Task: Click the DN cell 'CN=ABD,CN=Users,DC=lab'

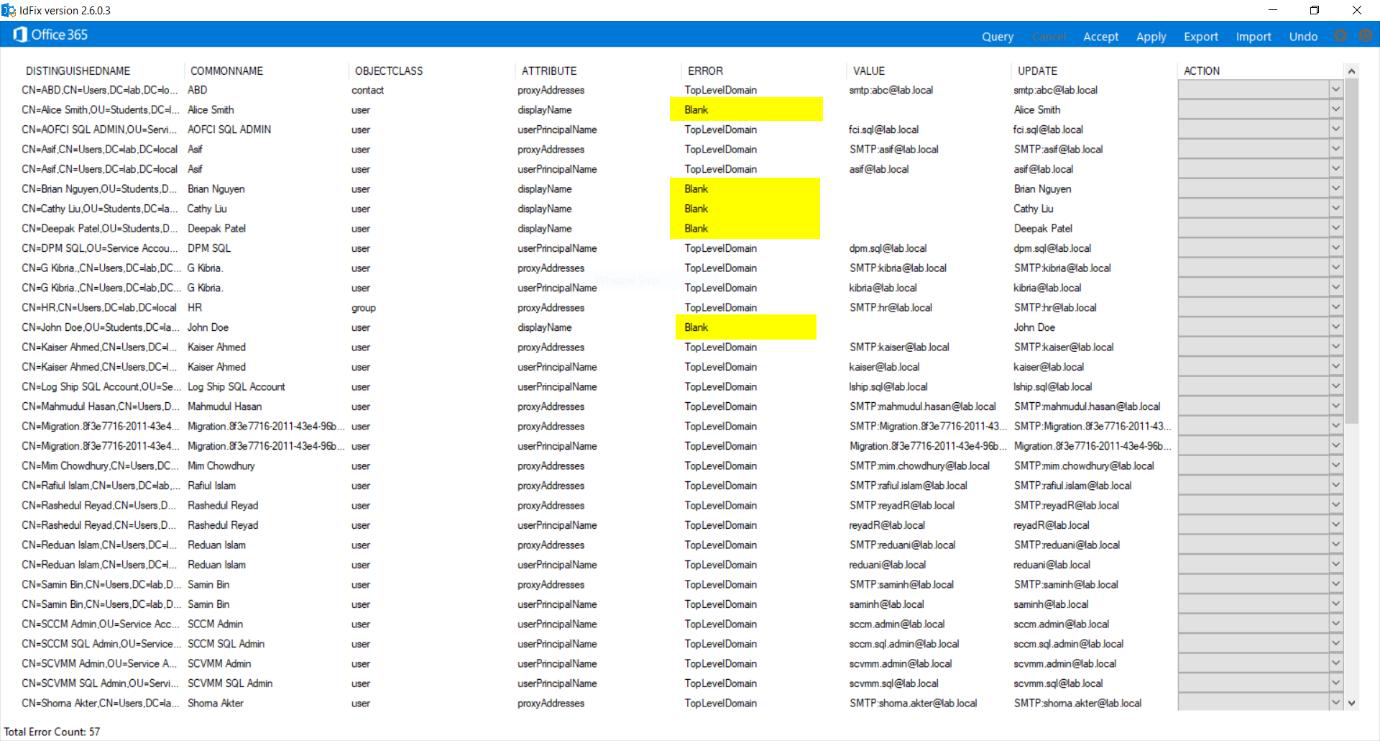Action: [100, 90]
